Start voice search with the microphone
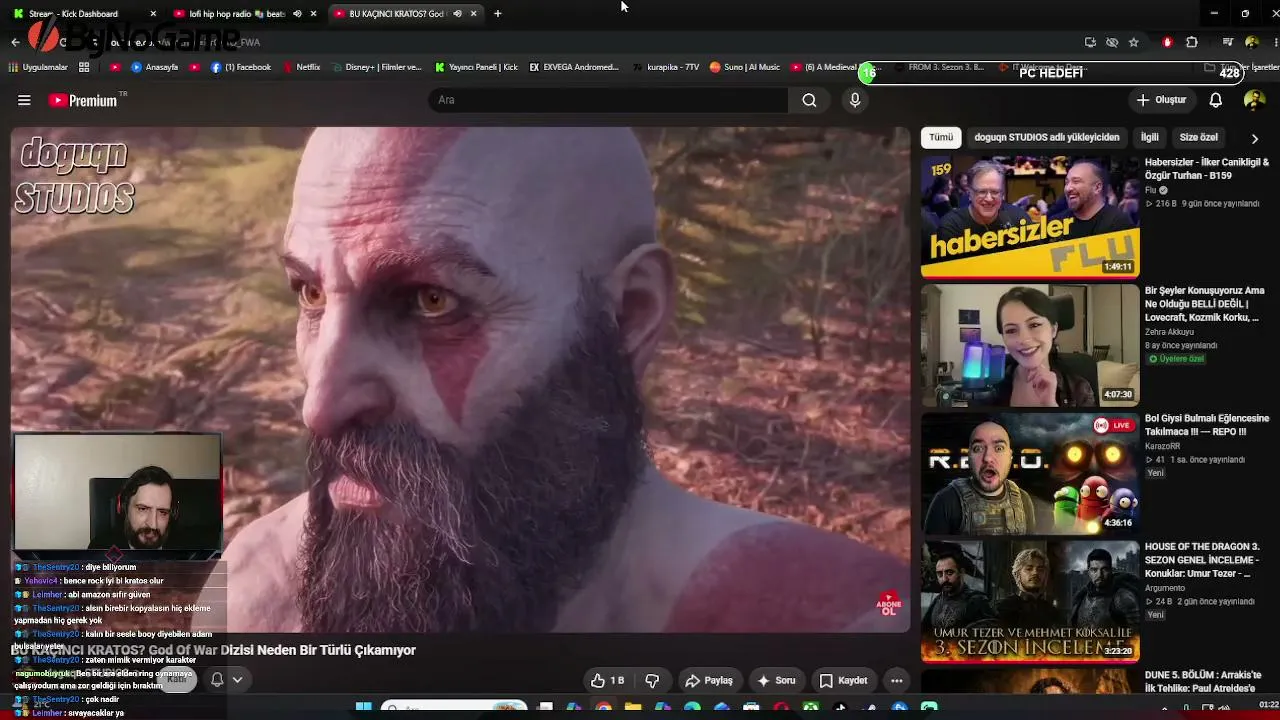The width and height of the screenshot is (1280, 720). pos(855,100)
